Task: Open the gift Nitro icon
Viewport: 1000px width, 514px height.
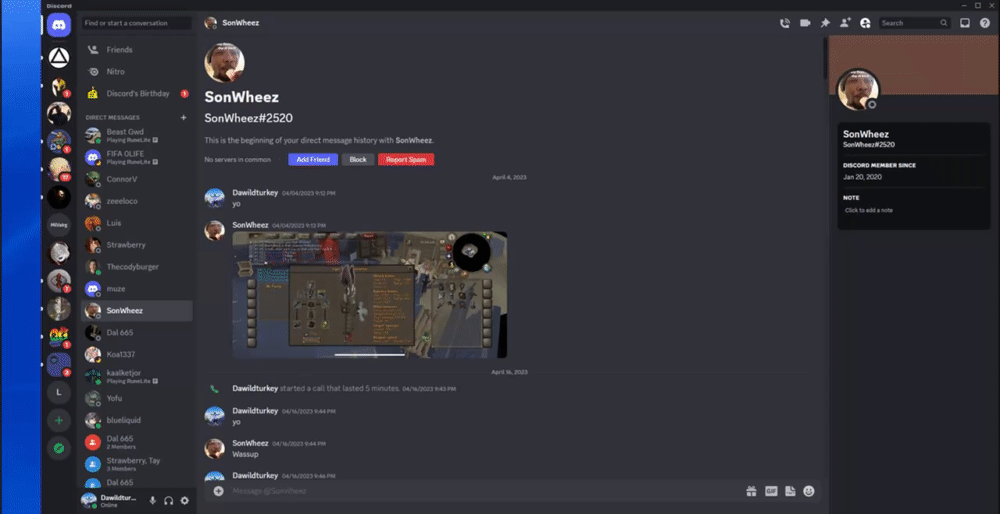Action: (751, 491)
